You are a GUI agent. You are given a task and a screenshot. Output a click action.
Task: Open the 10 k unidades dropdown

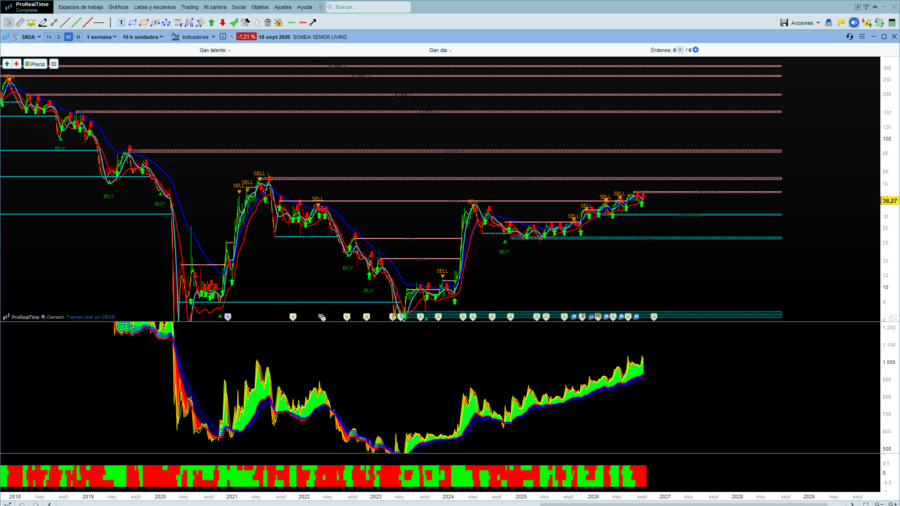[x=143, y=37]
